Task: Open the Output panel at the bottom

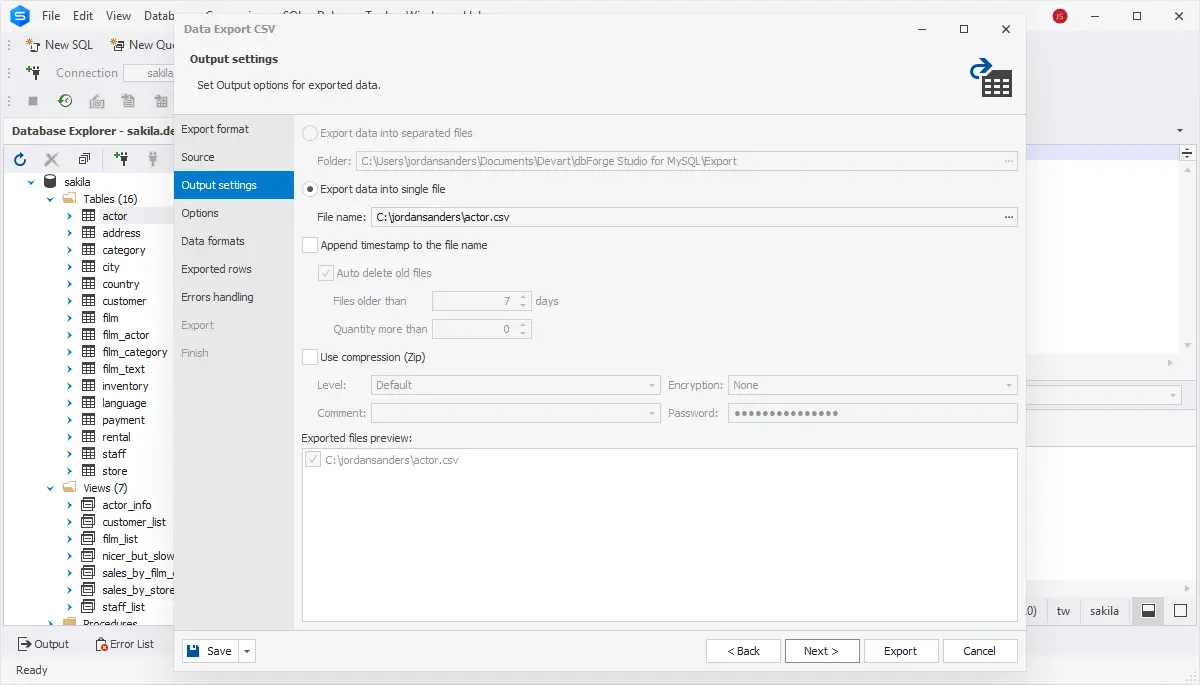Action: (x=43, y=644)
